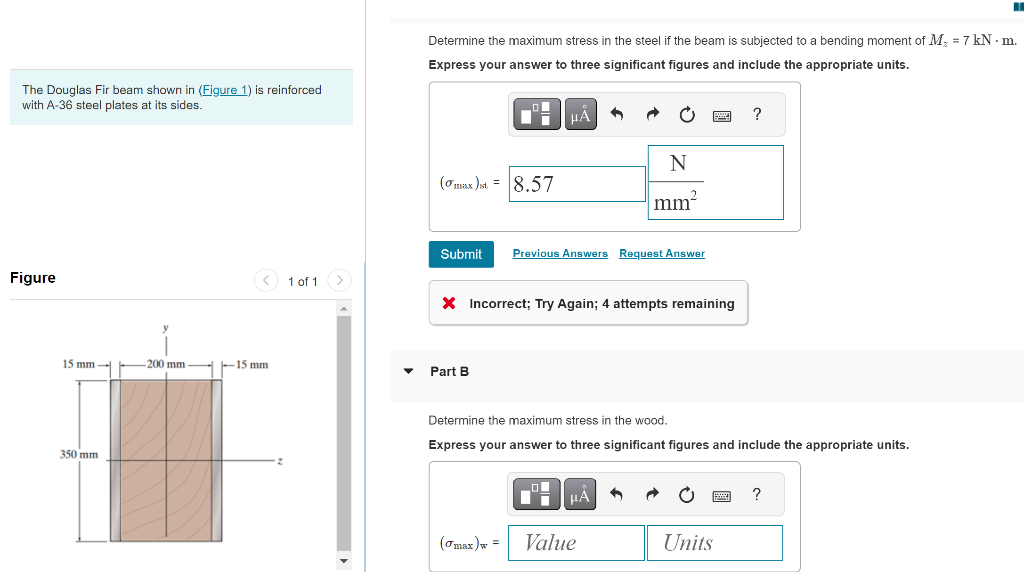Undo the last edit in the Part B answer
The height and width of the screenshot is (572, 1024).
coord(616,494)
